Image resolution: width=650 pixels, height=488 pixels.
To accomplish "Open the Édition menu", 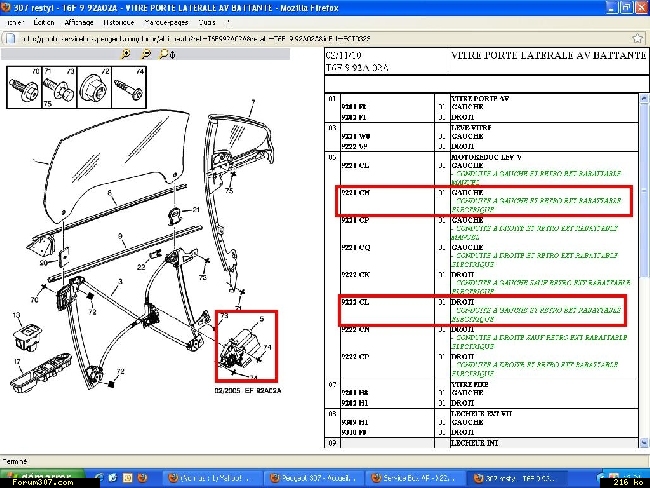I will point(44,22).
